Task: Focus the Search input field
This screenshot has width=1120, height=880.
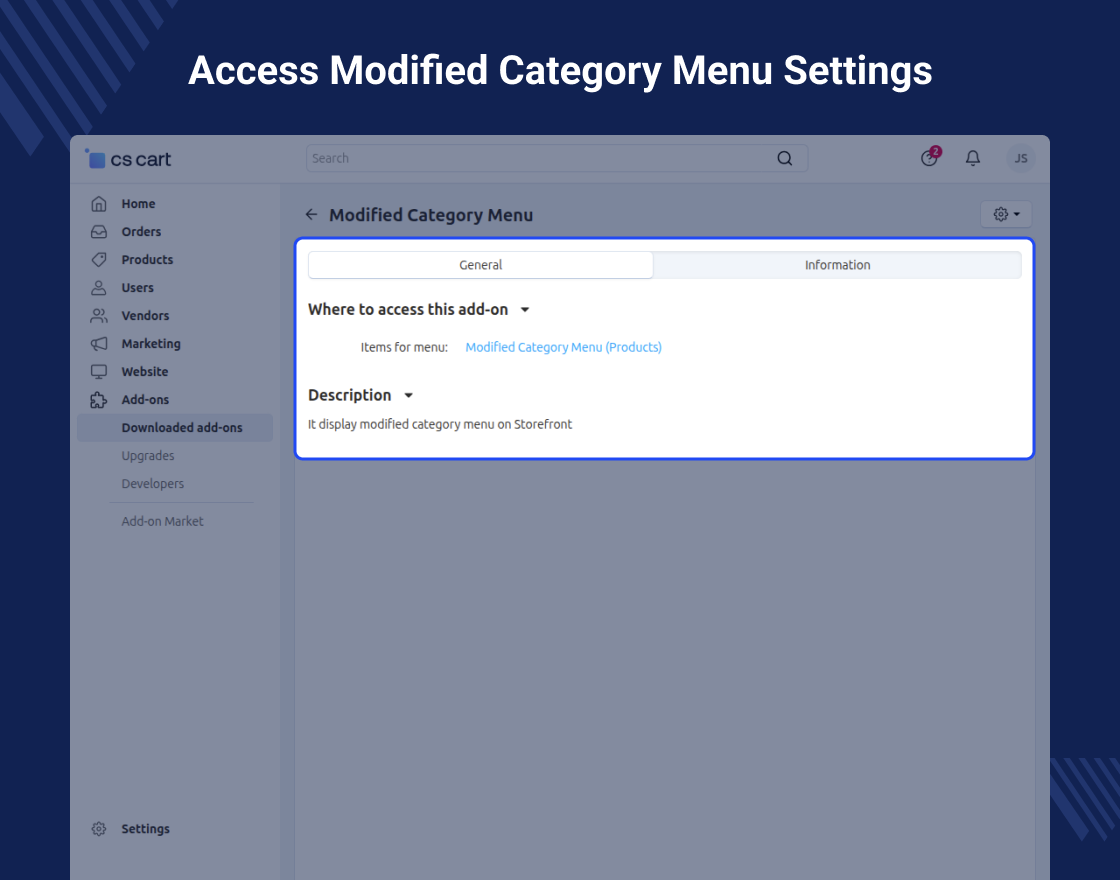Action: pos(543,159)
